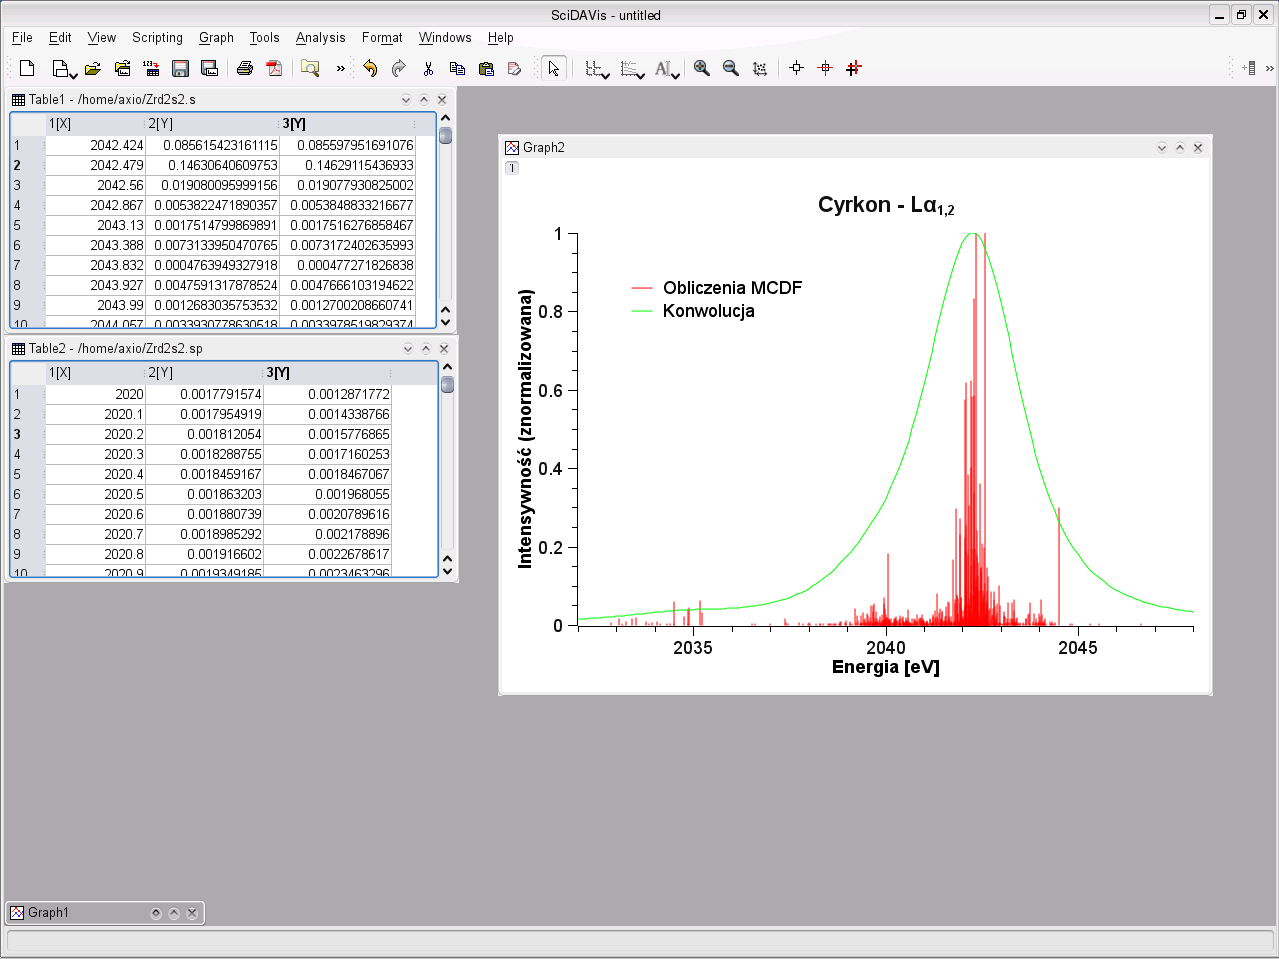Open the project explorer magnifier icon

point(310,68)
